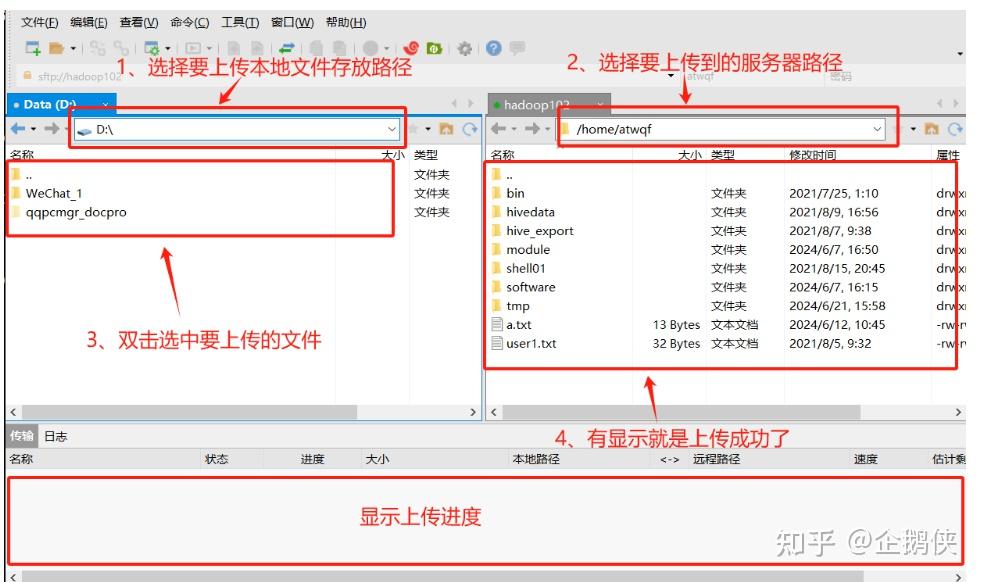Click the 速度 transfer column header
This screenshot has width=982, height=582.
point(866,459)
